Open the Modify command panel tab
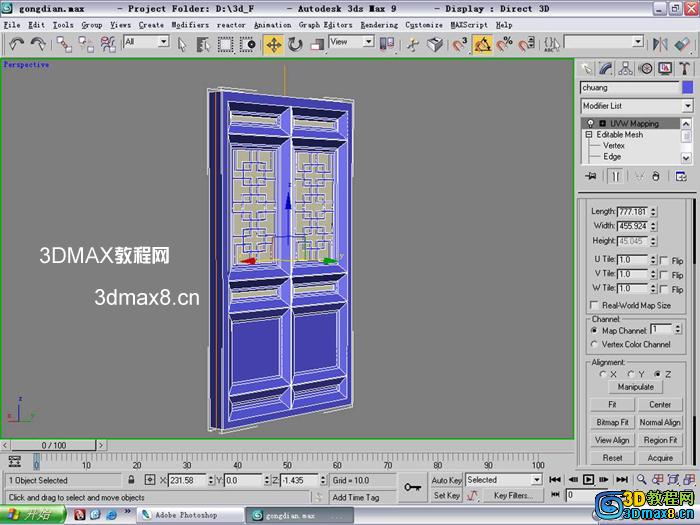700x525 pixels. (x=606, y=68)
